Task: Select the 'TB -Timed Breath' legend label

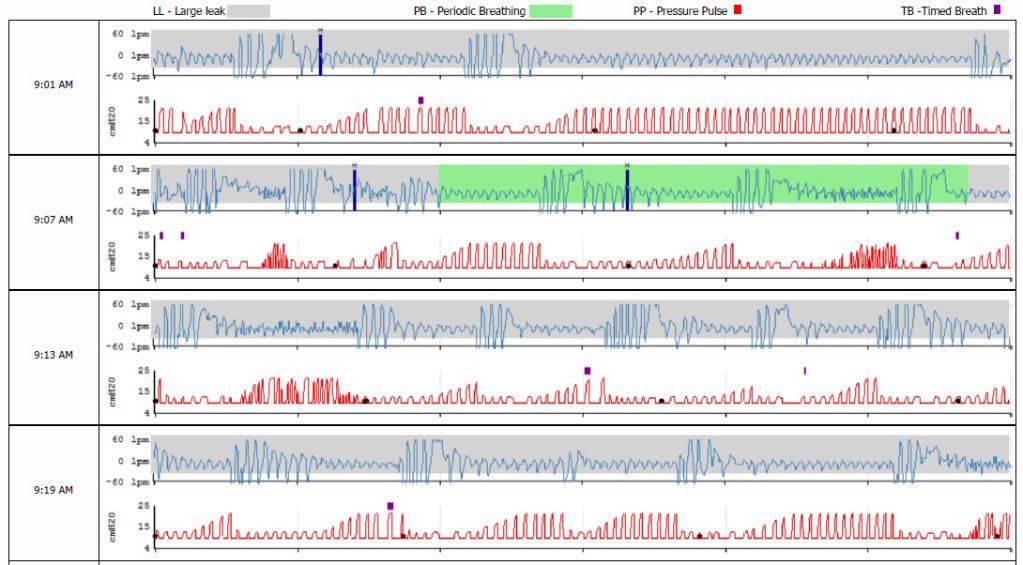Action: (x=943, y=11)
